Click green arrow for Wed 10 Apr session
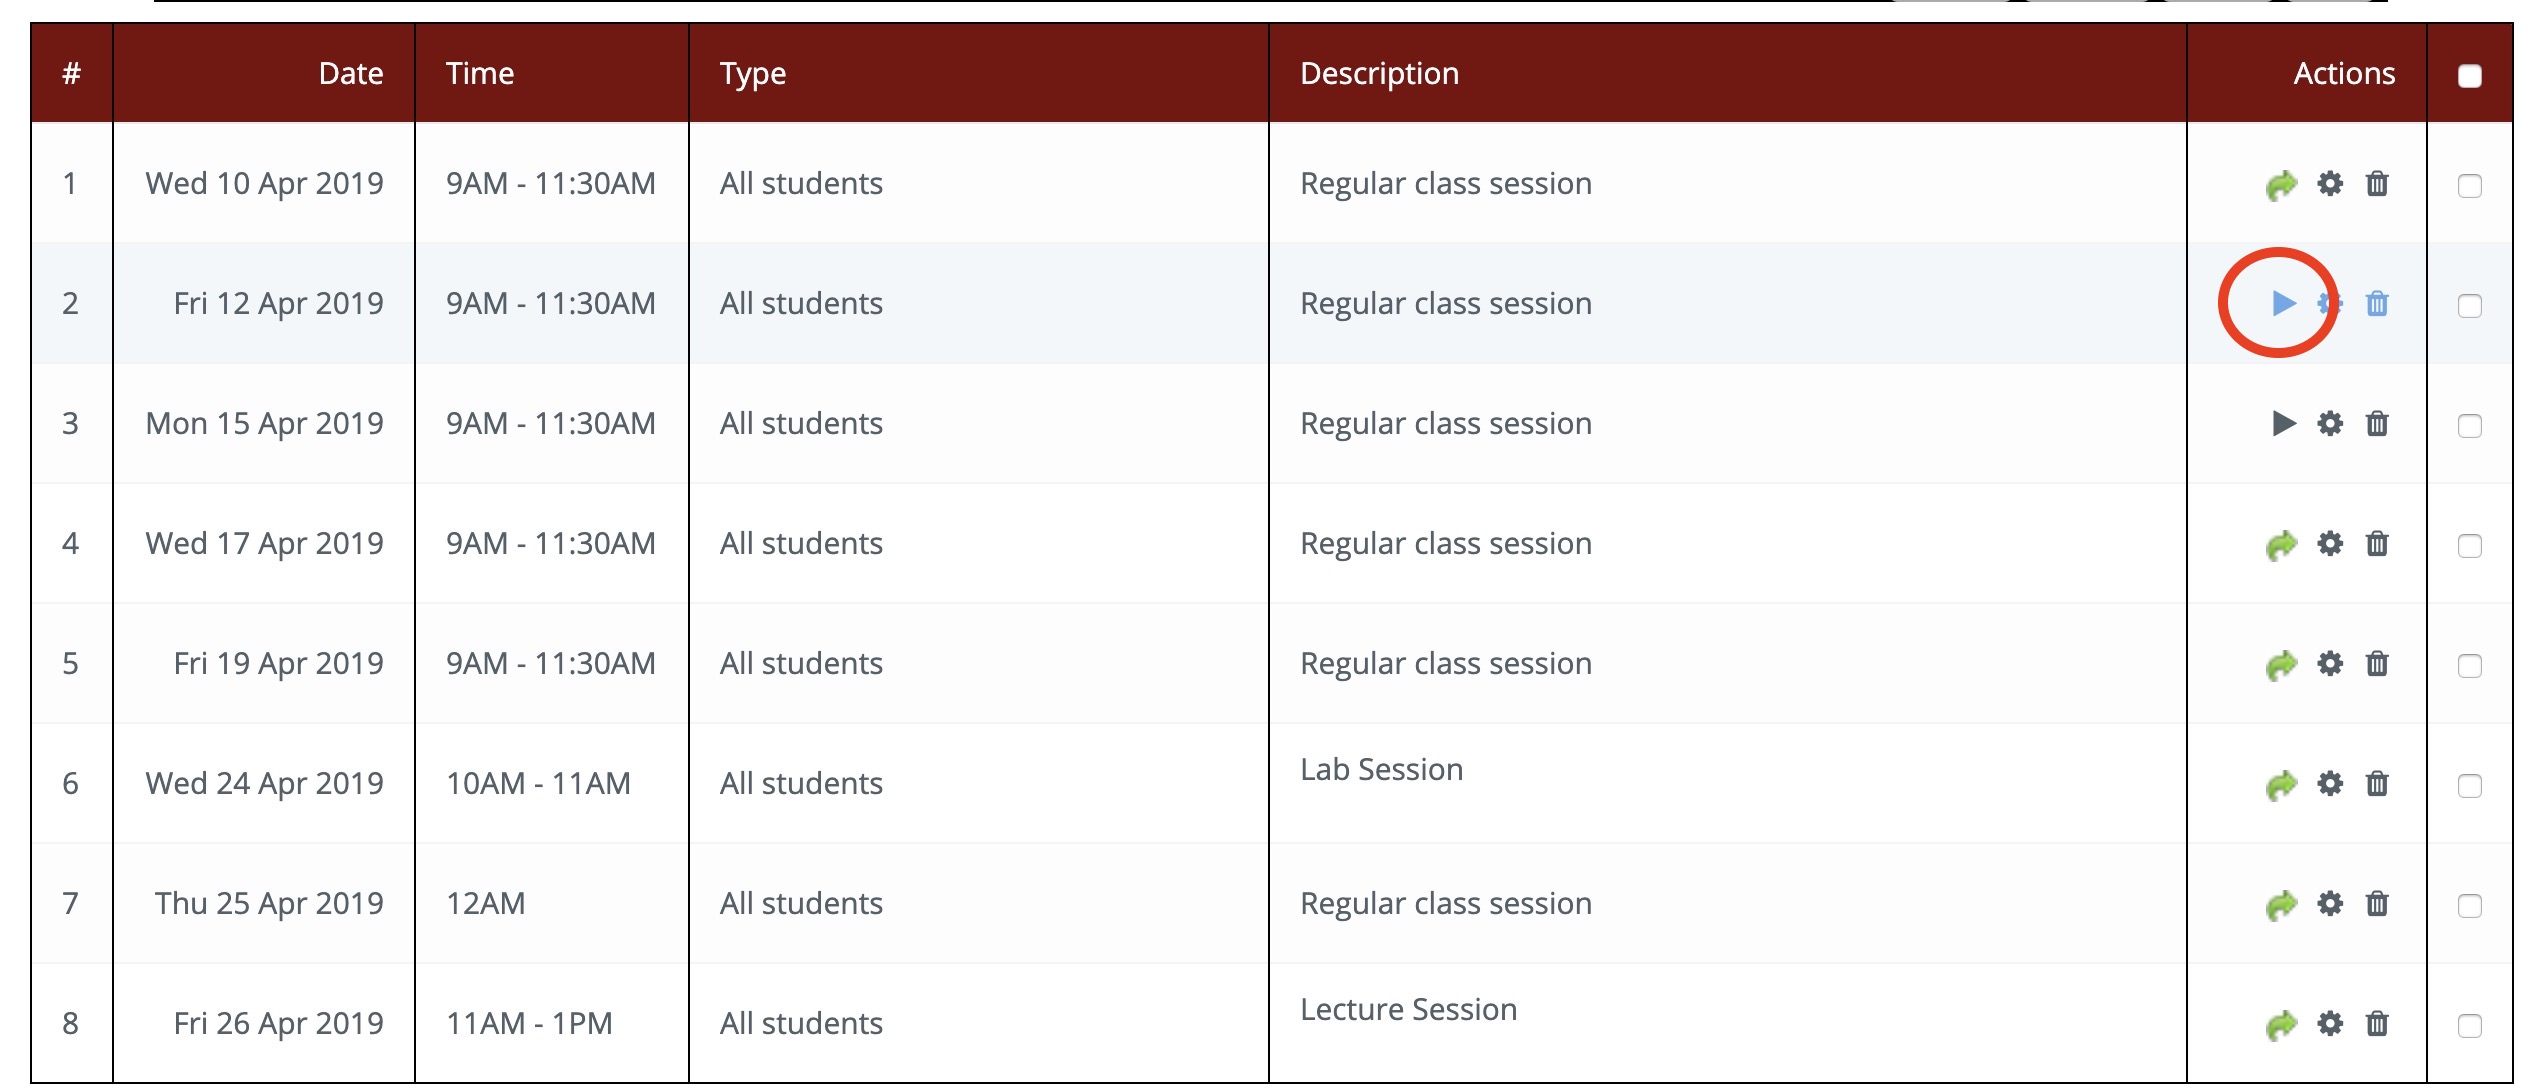The width and height of the screenshot is (2528, 1092). [x=2281, y=185]
